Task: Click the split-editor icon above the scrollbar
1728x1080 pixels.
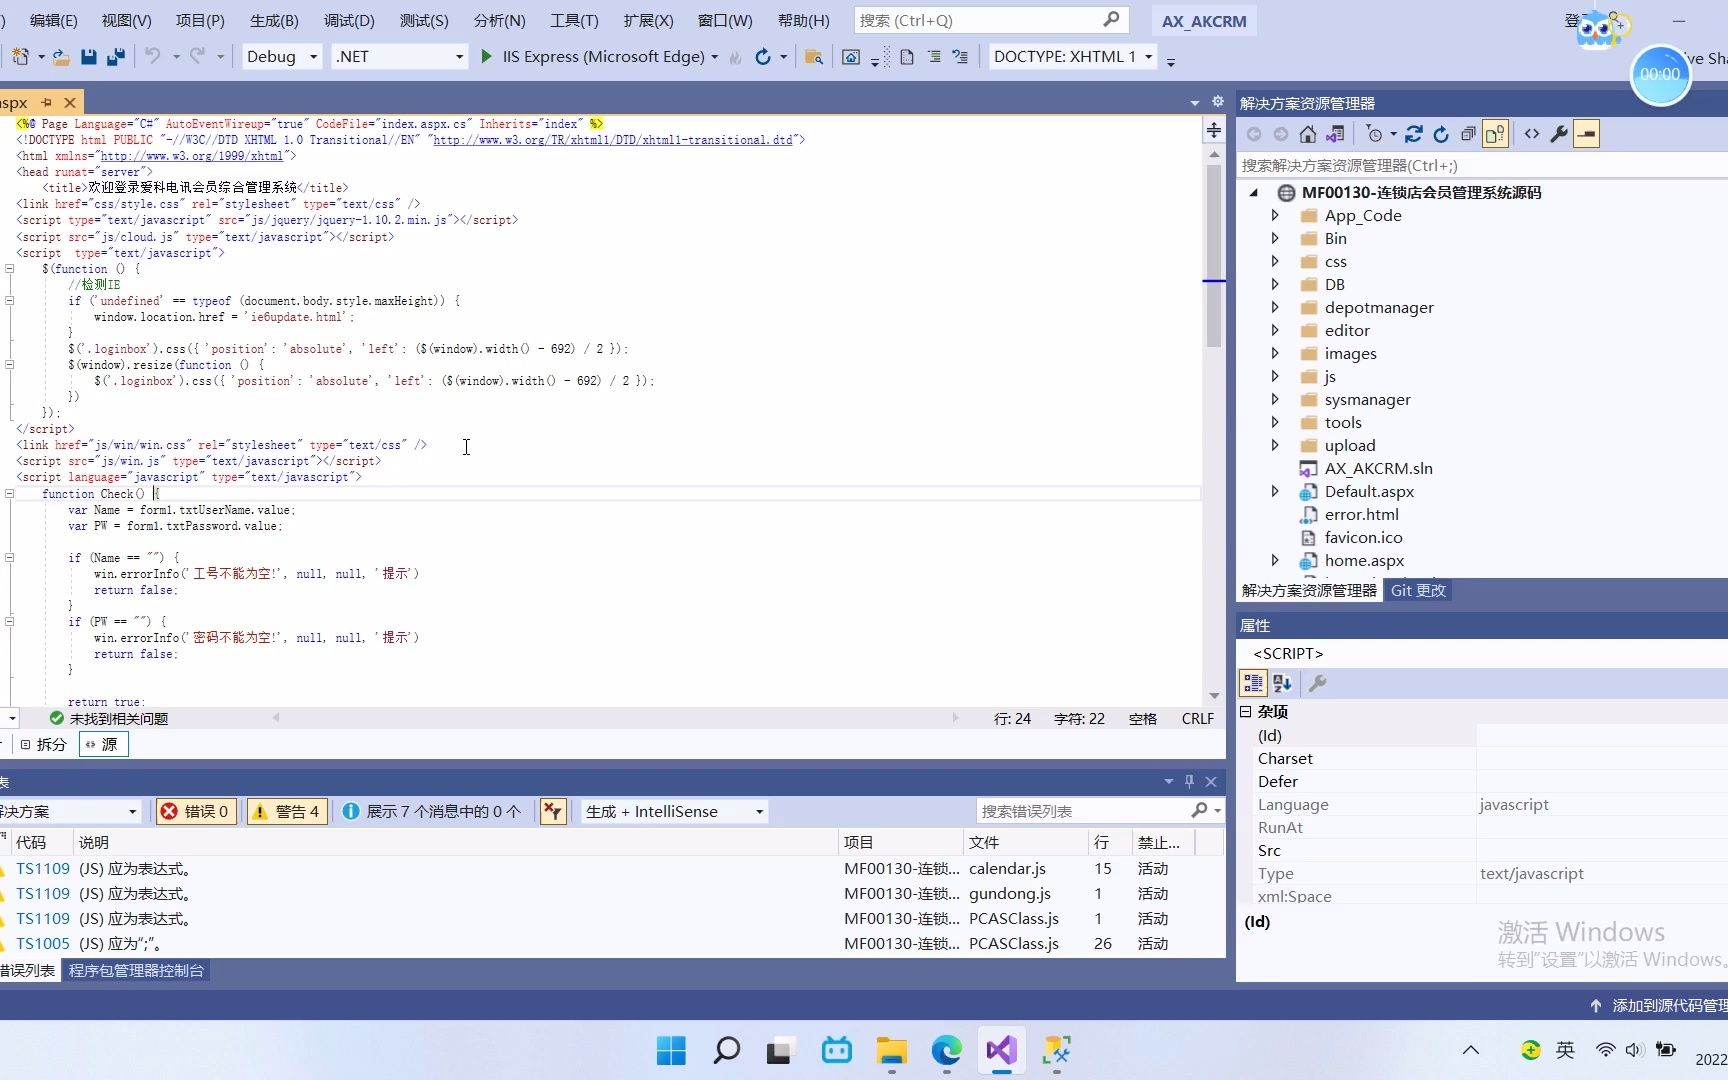Action: pyautogui.click(x=1214, y=131)
